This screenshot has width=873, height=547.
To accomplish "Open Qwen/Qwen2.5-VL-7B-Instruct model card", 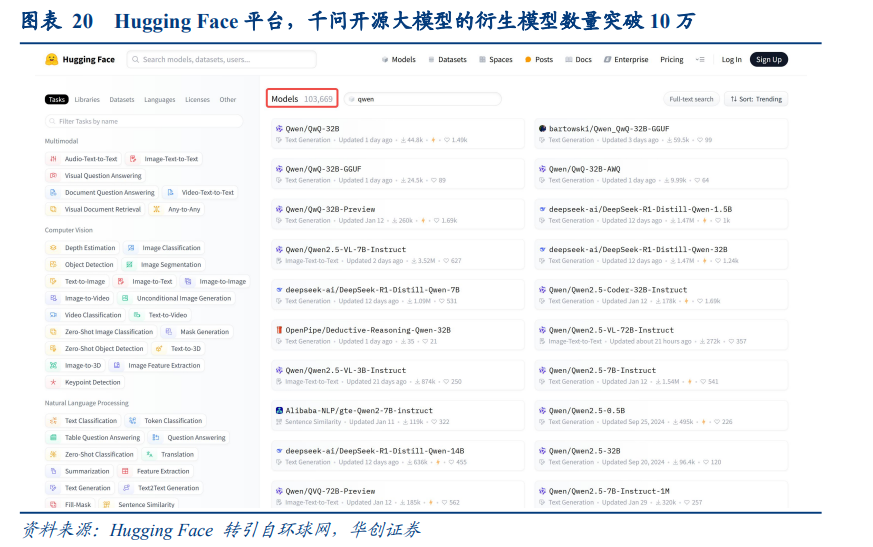I will [x=398, y=255].
